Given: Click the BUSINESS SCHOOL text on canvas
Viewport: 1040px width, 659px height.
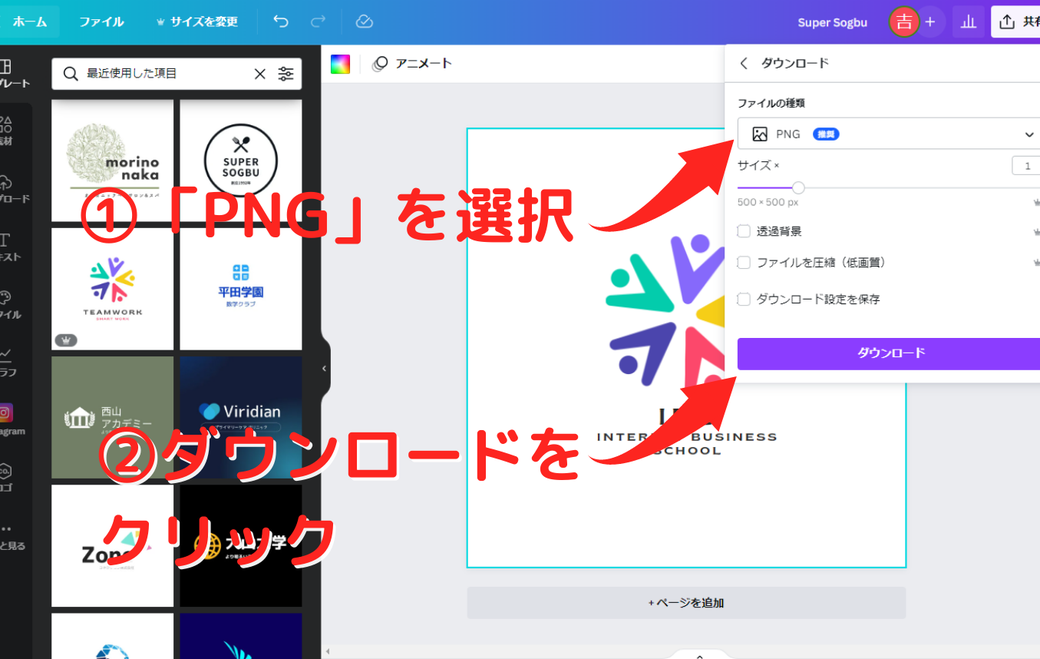Looking at the screenshot, I should pos(686,444).
